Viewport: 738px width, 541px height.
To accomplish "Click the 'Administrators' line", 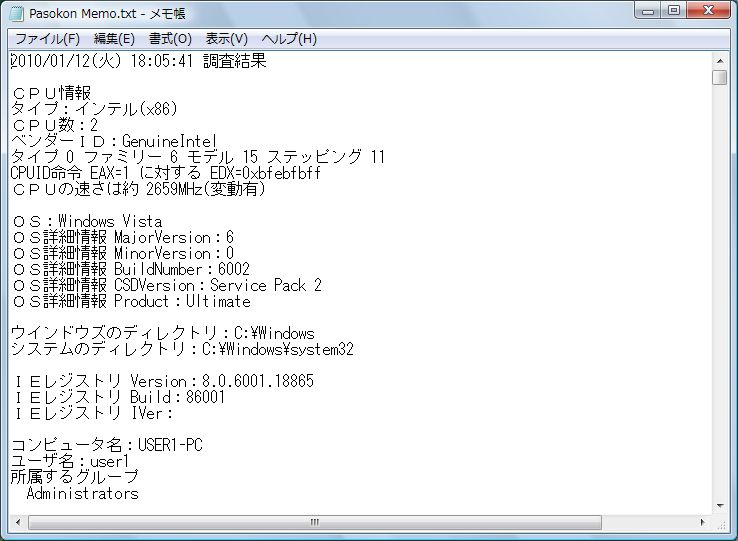I will pos(82,493).
